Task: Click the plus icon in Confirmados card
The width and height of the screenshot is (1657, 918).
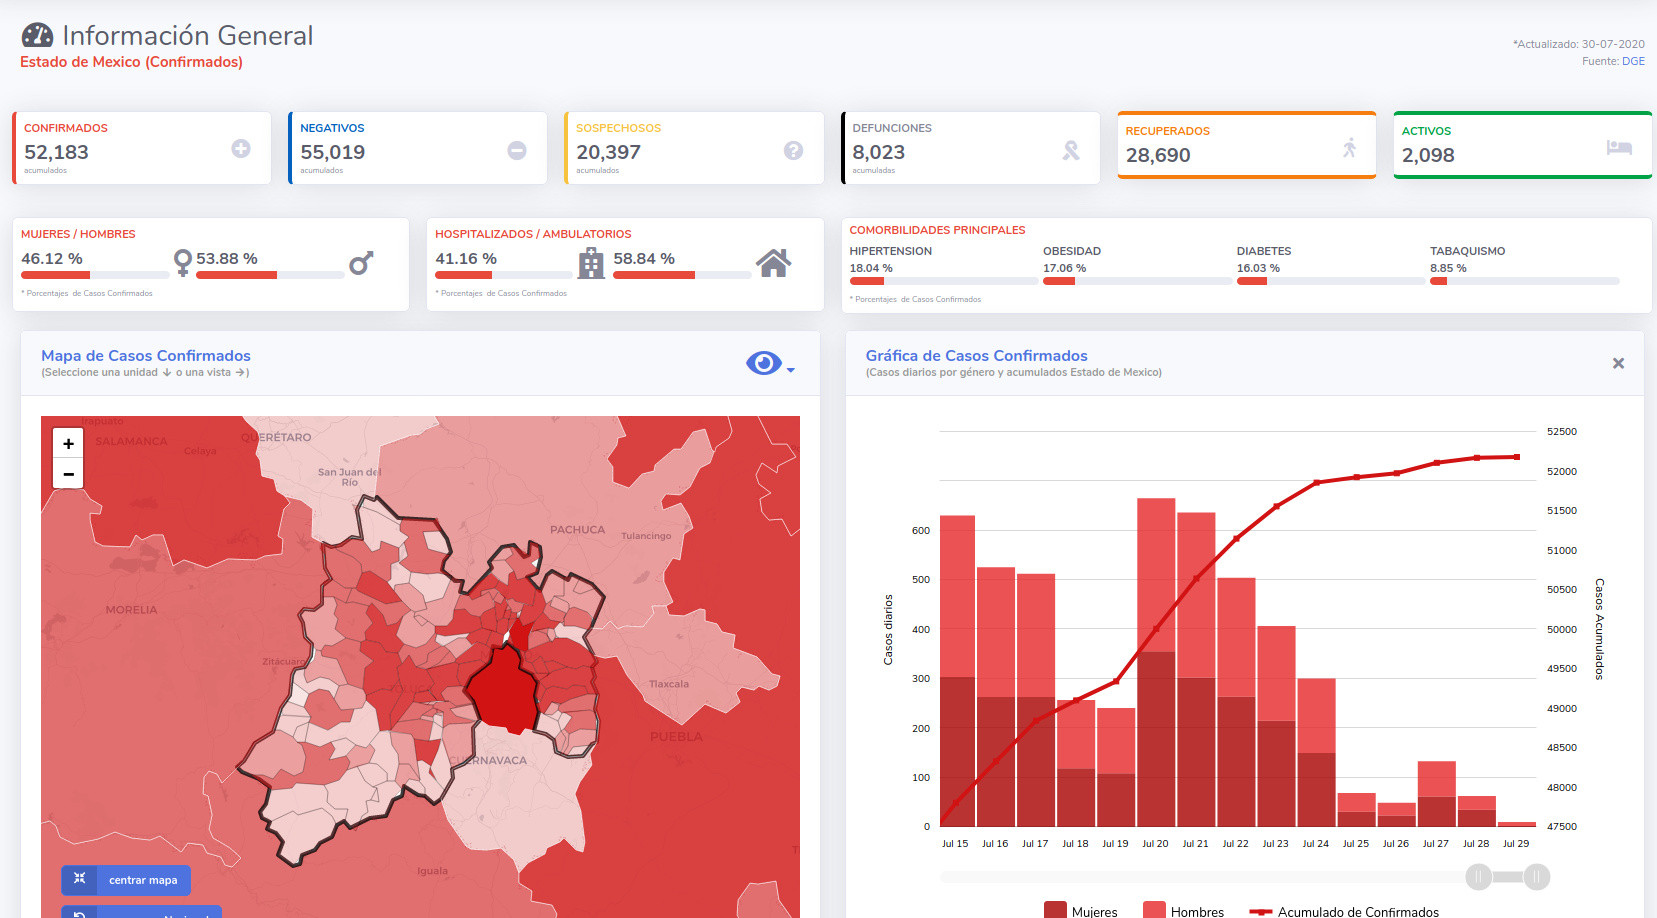Action: coord(241,148)
